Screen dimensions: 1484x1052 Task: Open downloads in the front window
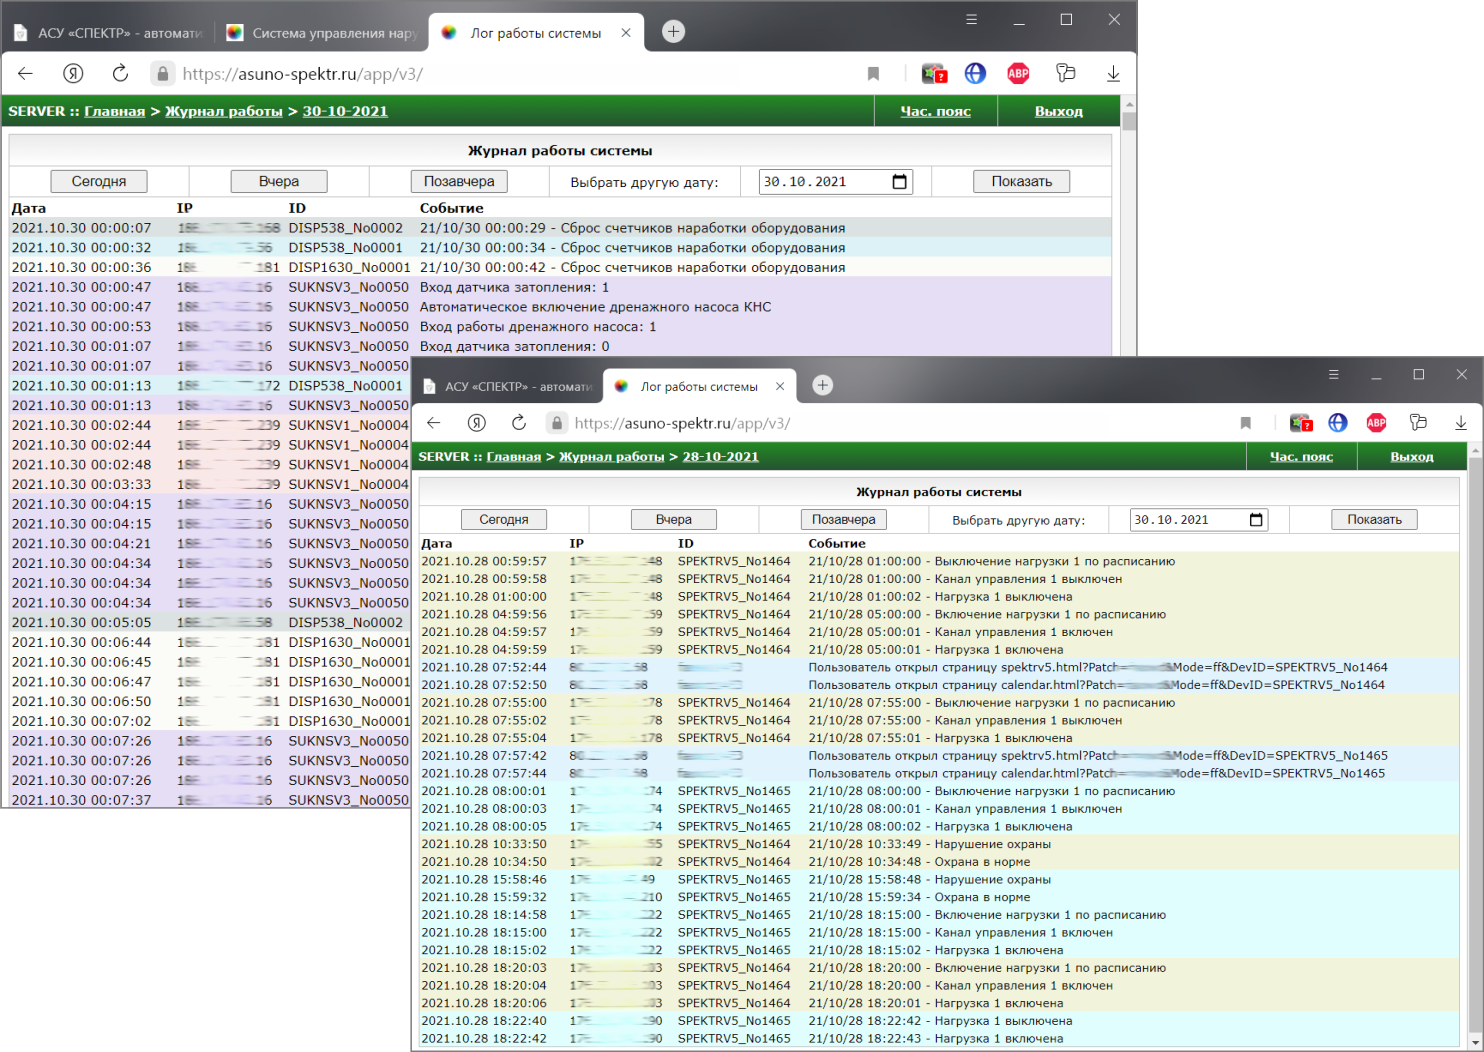[x=1461, y=423]
